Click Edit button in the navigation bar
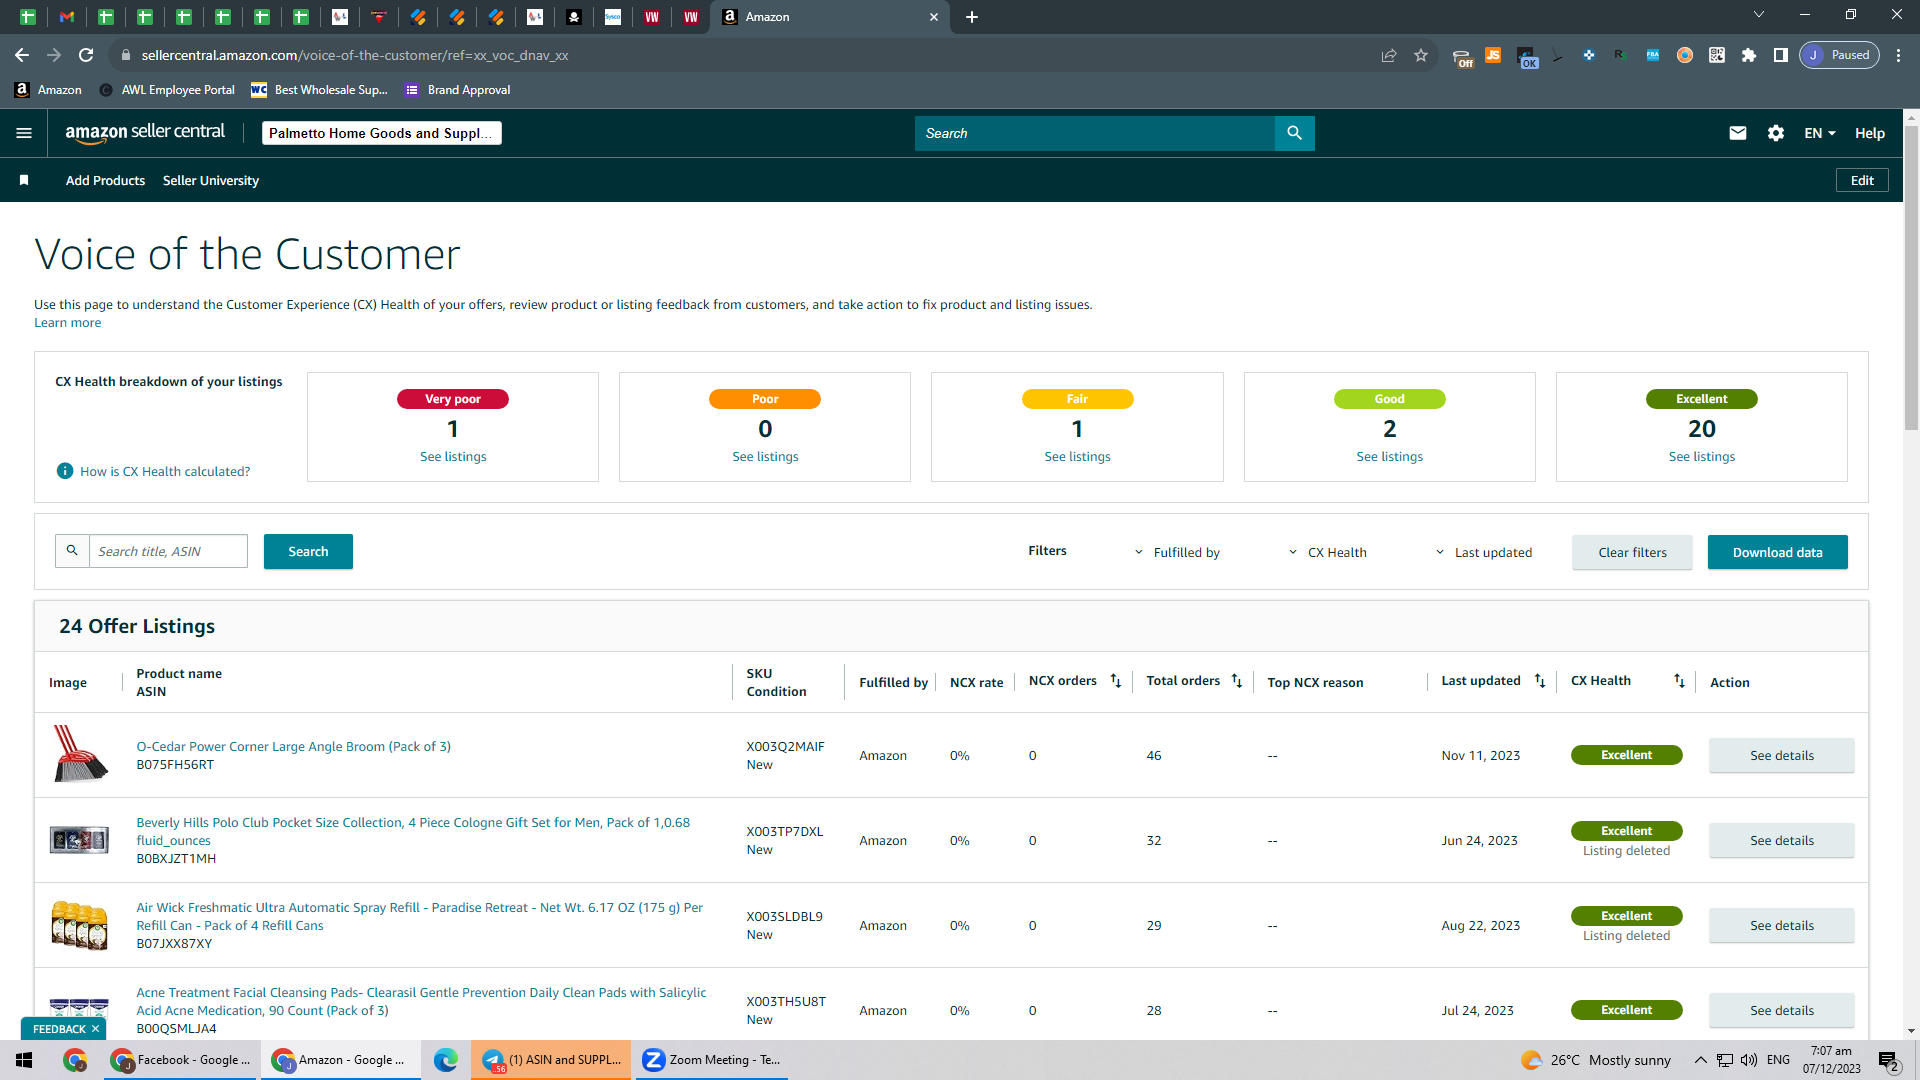The width and height of the screenshot is (1920, 1080). click(1862, 180)
